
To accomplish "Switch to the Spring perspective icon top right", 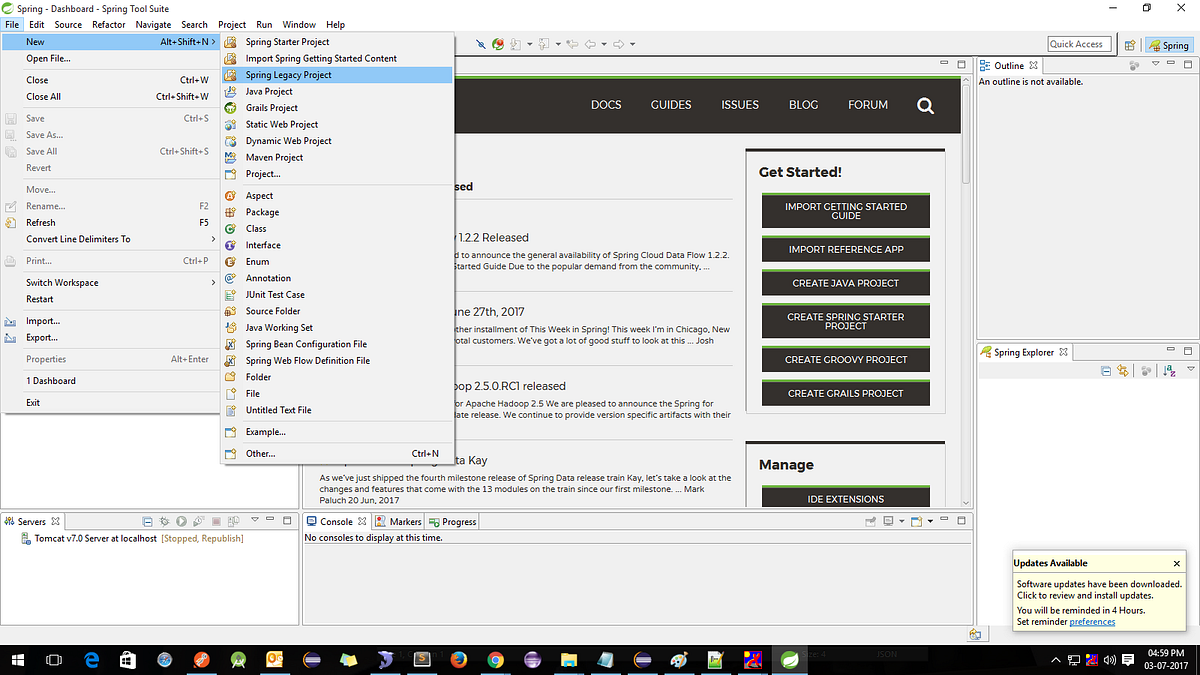I will [x=1168, y=44].
